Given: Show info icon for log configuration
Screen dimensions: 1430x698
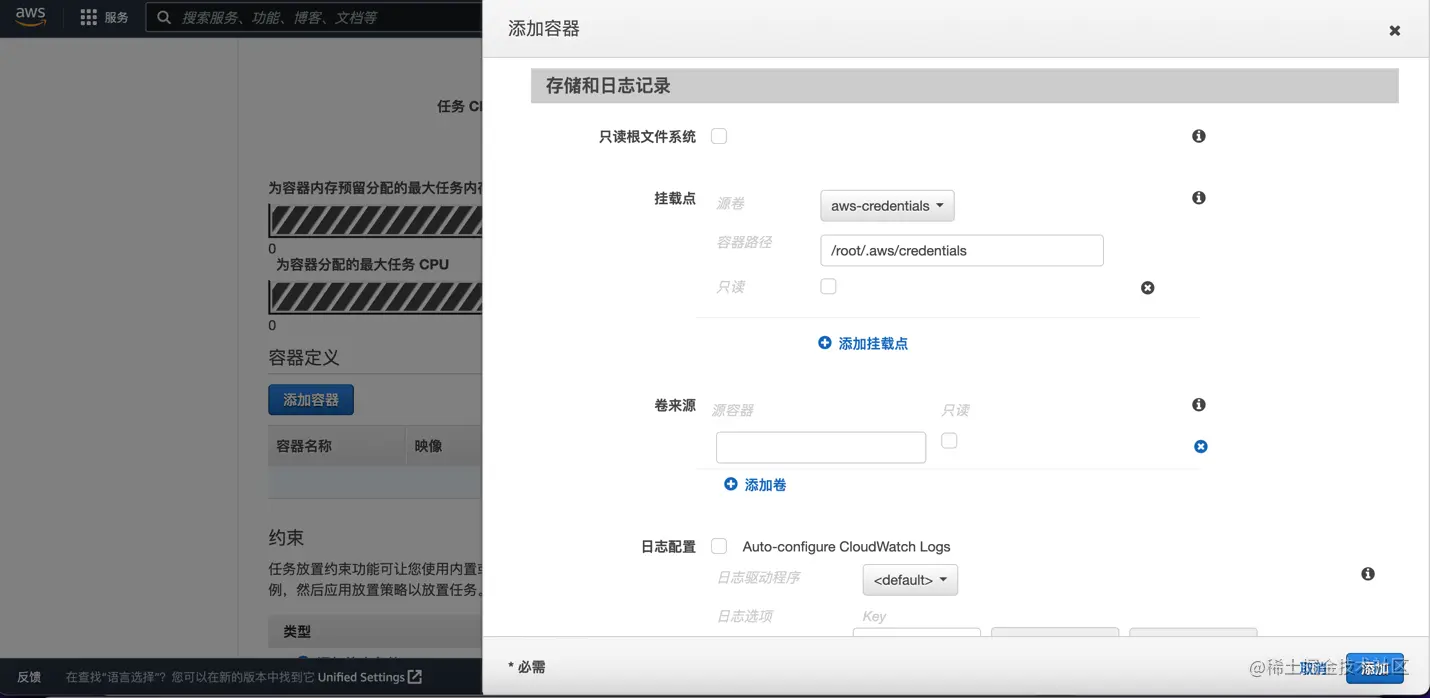Looking at the screenshot, I should coord(1368,574).
